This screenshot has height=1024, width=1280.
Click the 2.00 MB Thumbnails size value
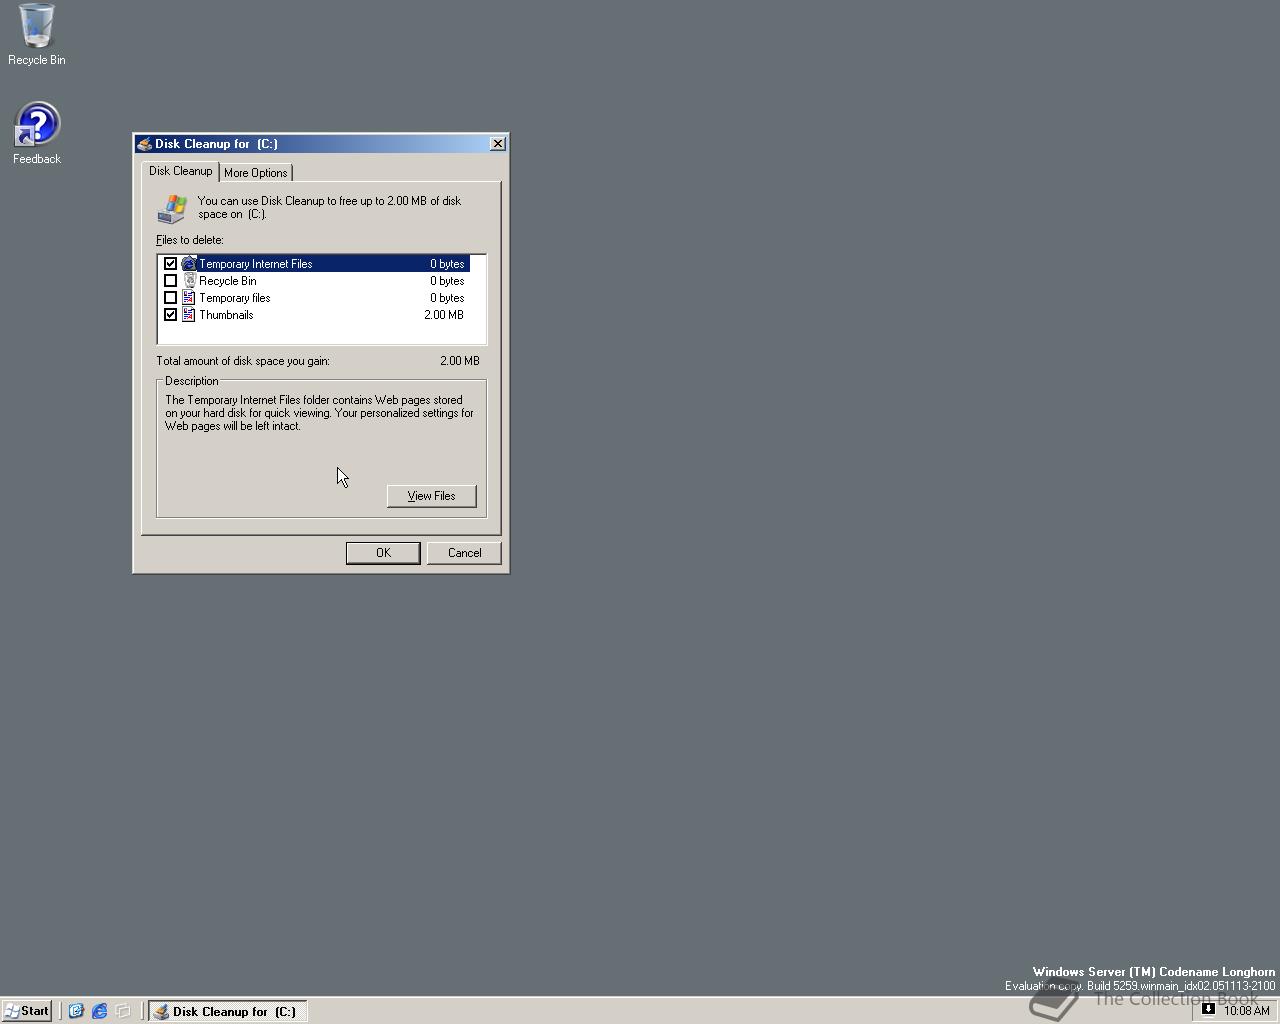pos(444,315)
